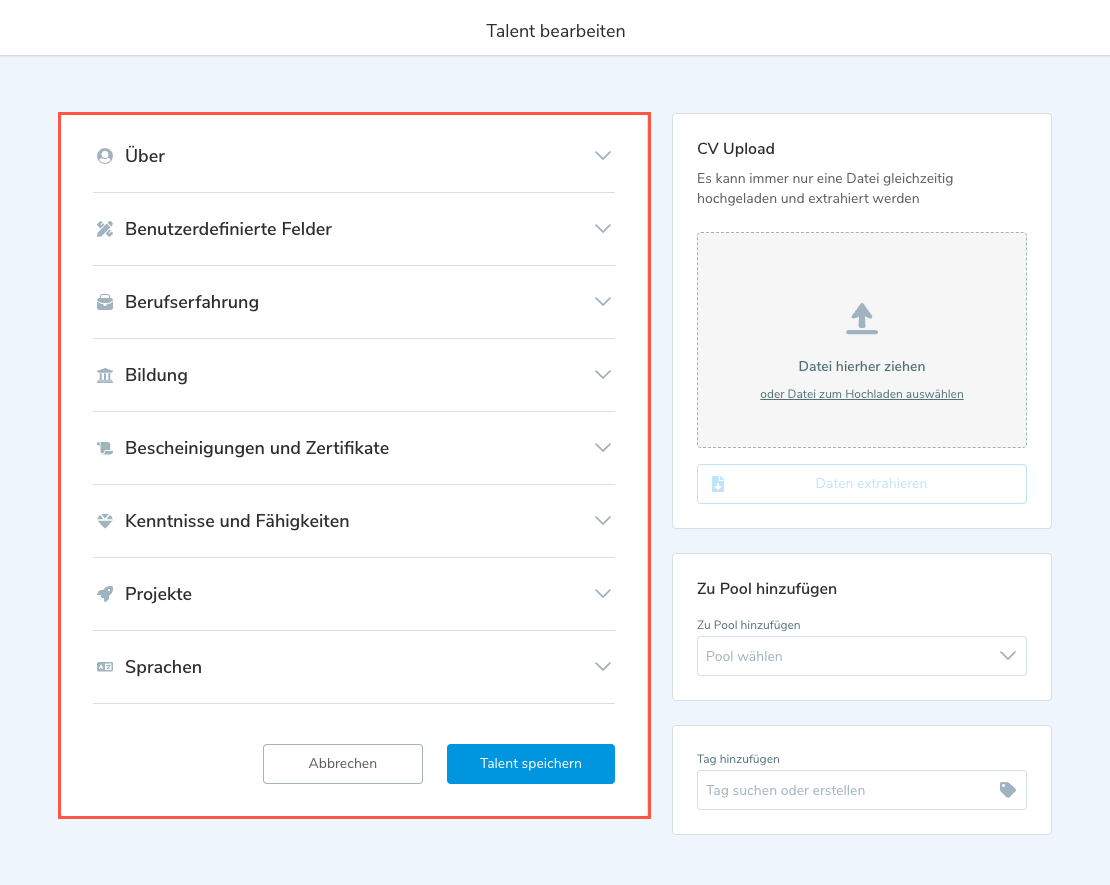Expand the Projekte section chevron
1110x885 pixels.
tap(602, 594)
